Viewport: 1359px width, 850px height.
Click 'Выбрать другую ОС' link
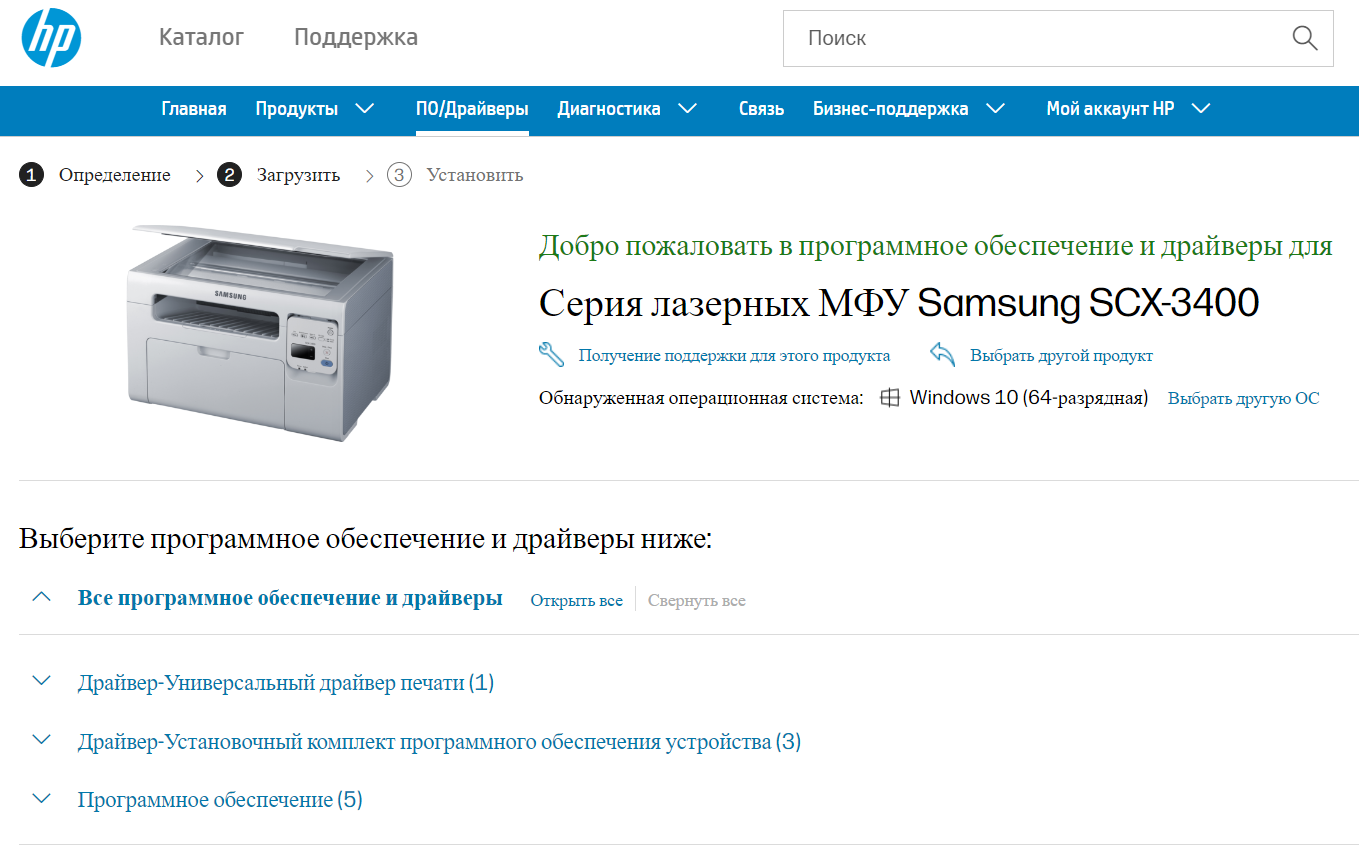coord(1244,398)
